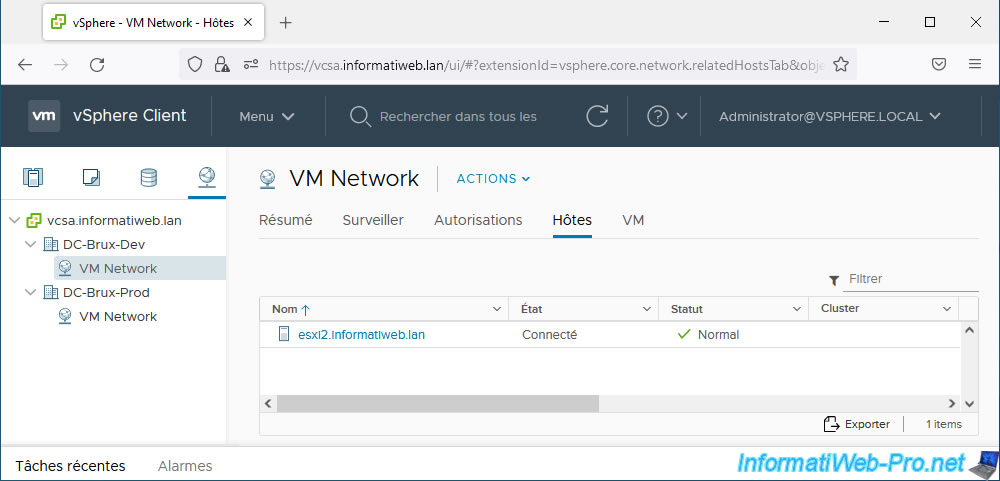Open the ACTIONS dropdown for VM Network
1000x481 pixels.
[x=493, y=179]
